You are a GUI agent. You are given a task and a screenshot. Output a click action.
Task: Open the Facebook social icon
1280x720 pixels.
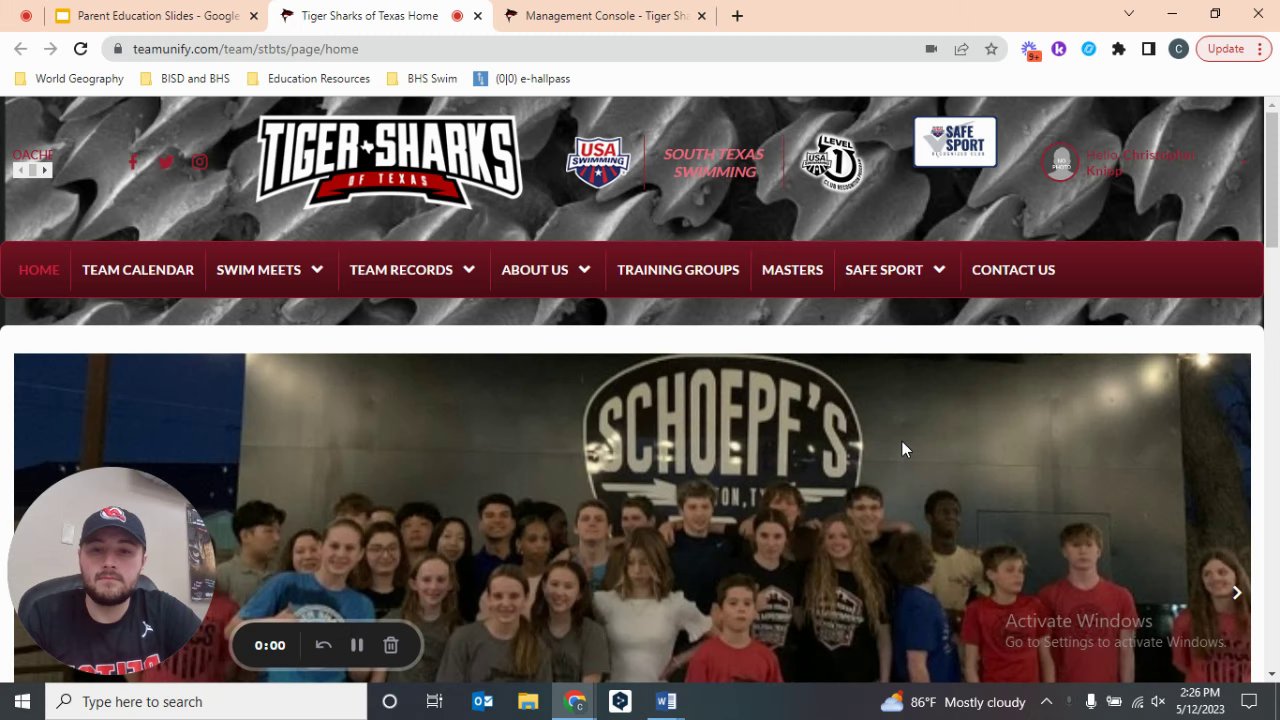click(x=133, y=162)
